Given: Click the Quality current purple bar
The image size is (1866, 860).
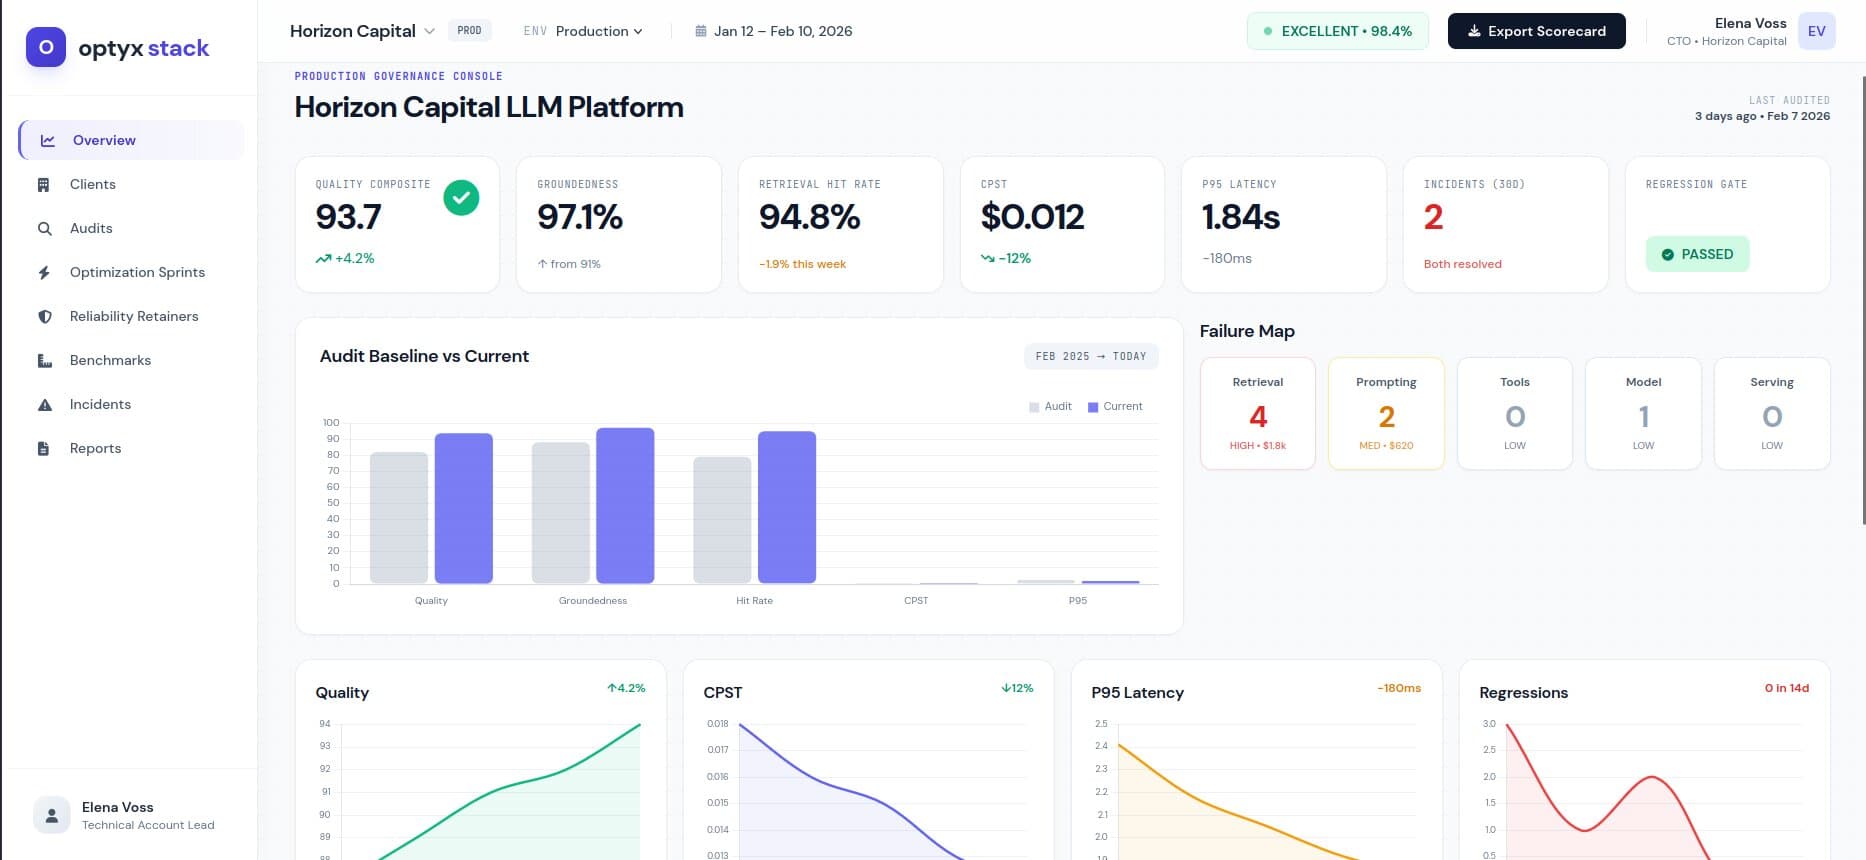Looking at the screenshot, I should point(464,508).
